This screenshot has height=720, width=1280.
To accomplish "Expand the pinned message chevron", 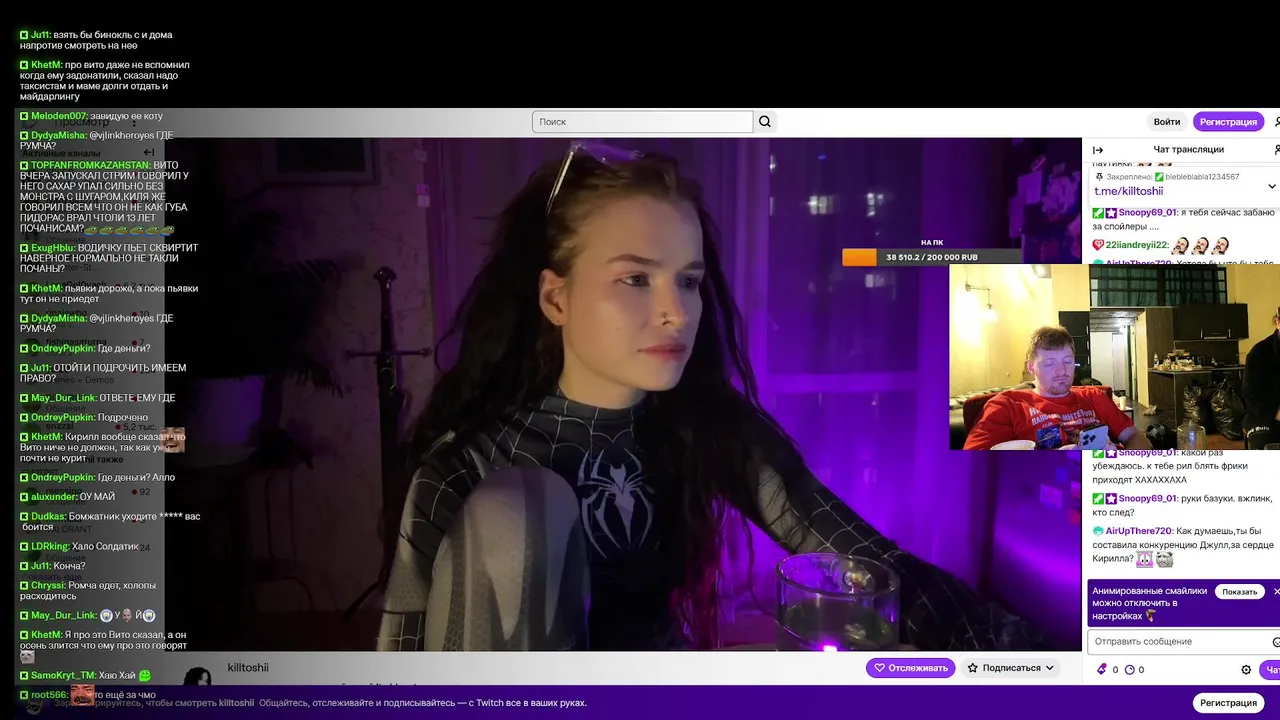I will point(1271,186).
